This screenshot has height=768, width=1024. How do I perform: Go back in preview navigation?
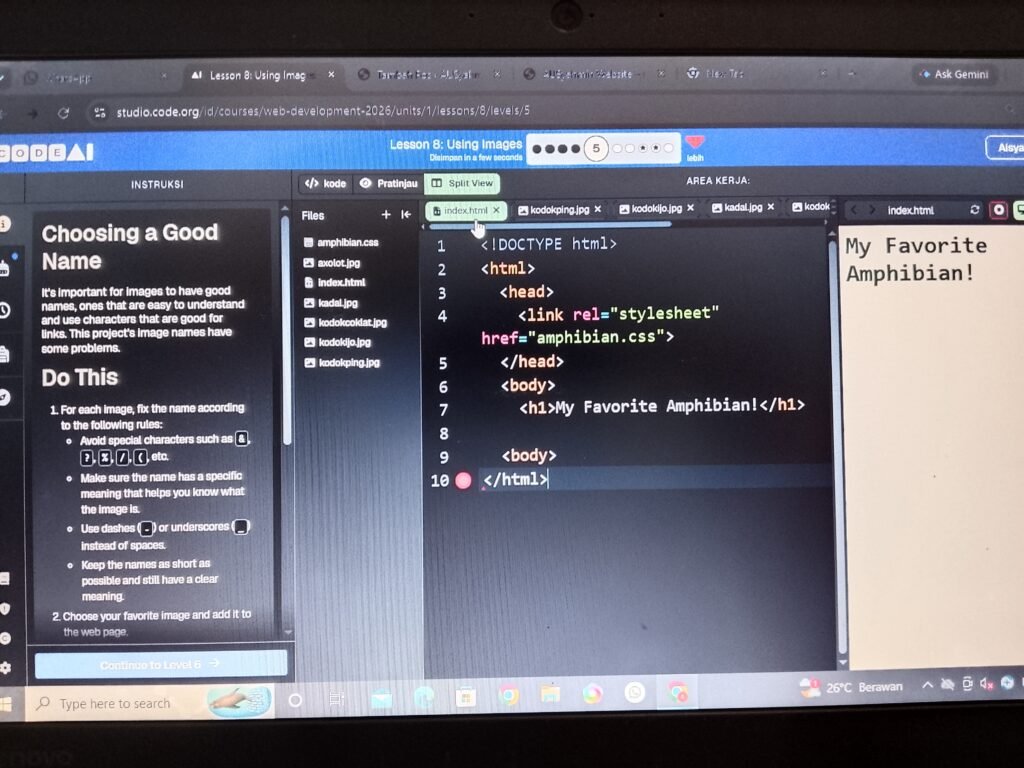pyautogui.click(x=854, y=210)
